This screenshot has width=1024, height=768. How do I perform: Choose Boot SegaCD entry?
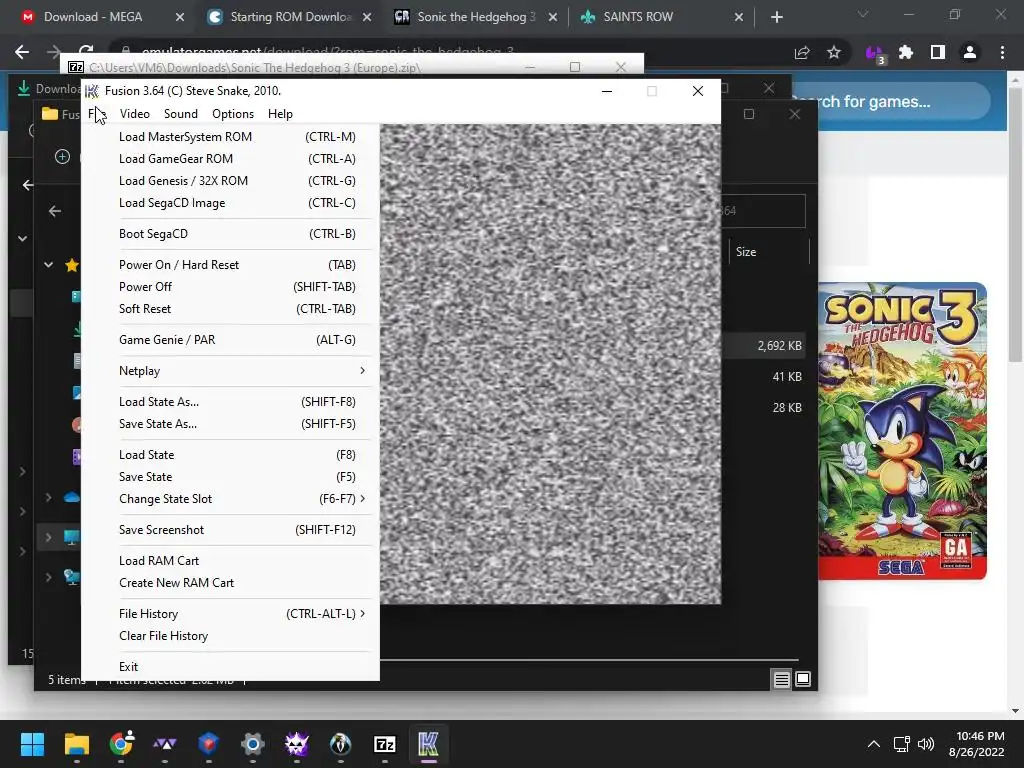231,234
